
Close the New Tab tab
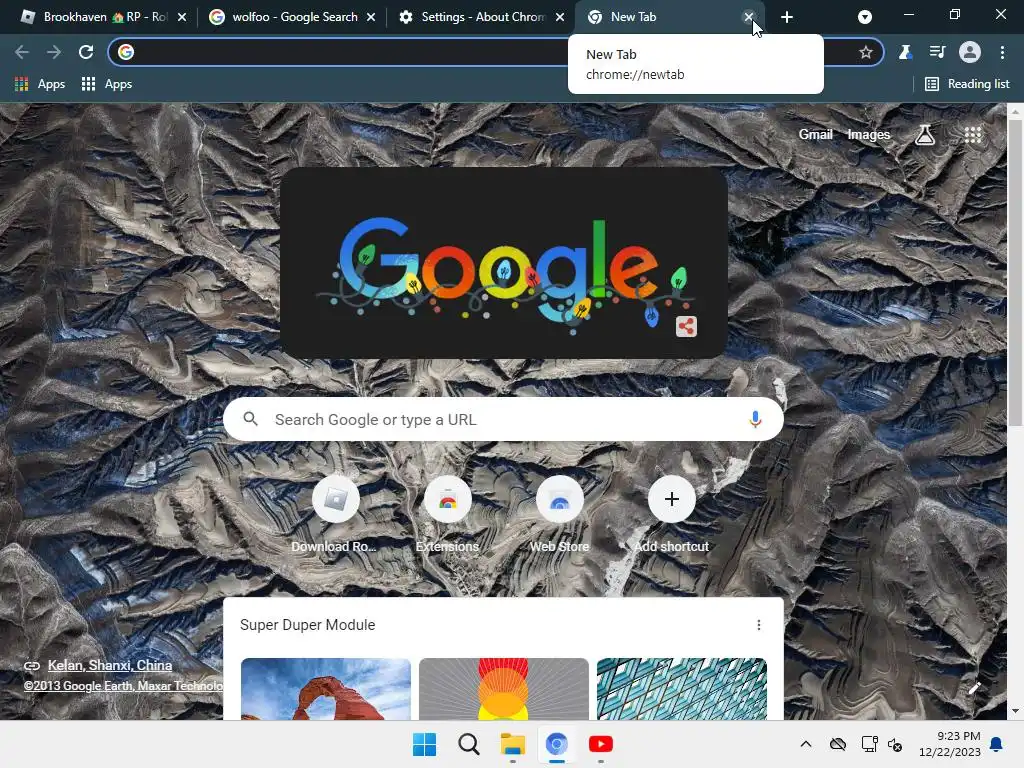pyautogui.click(x=748, y=17)
